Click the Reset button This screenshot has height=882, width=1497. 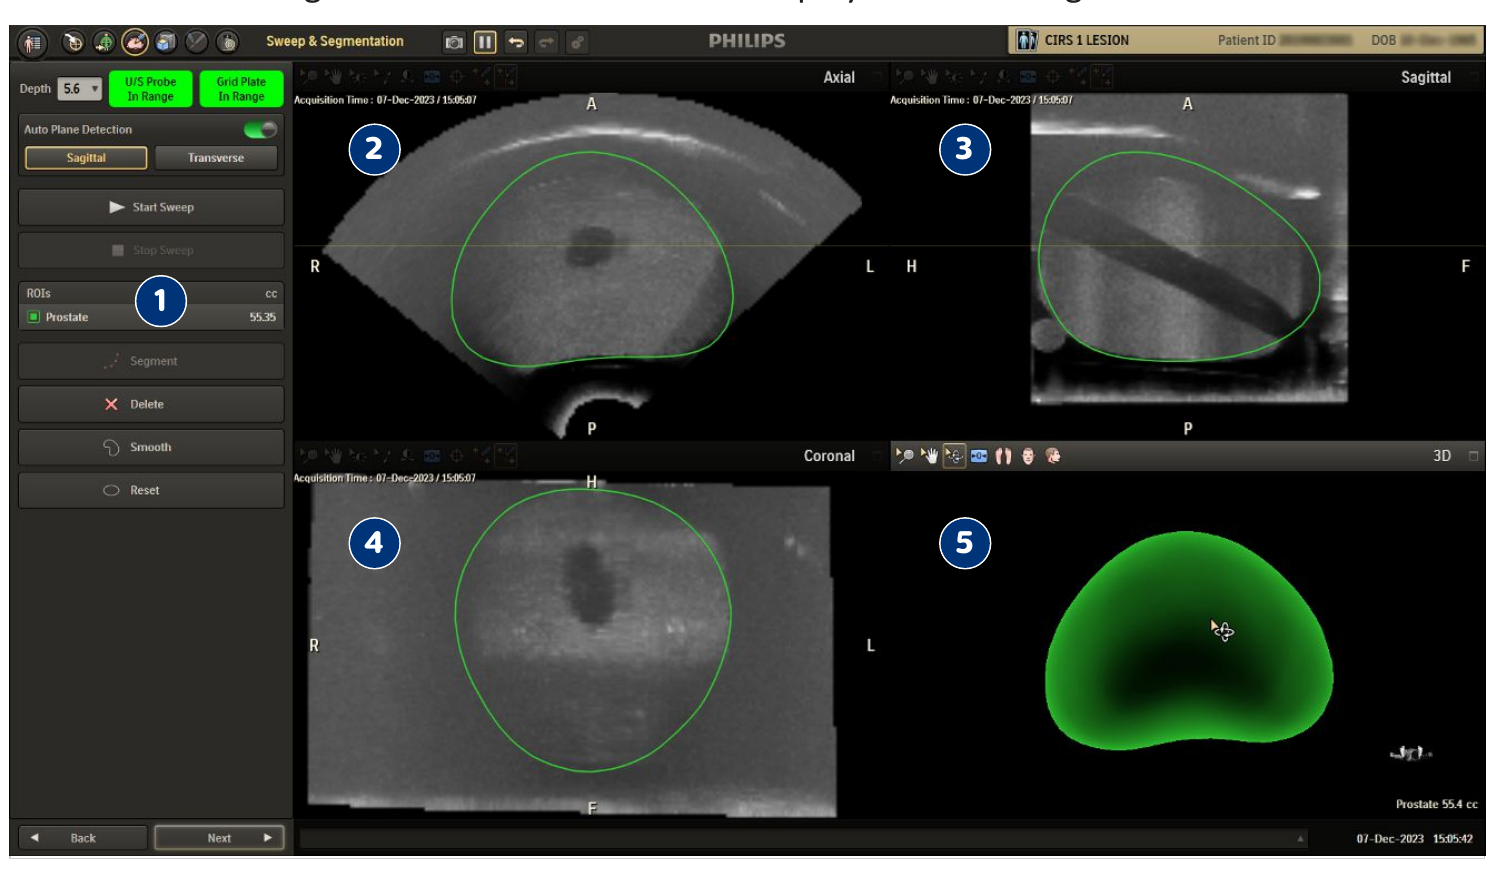[151, 490]
